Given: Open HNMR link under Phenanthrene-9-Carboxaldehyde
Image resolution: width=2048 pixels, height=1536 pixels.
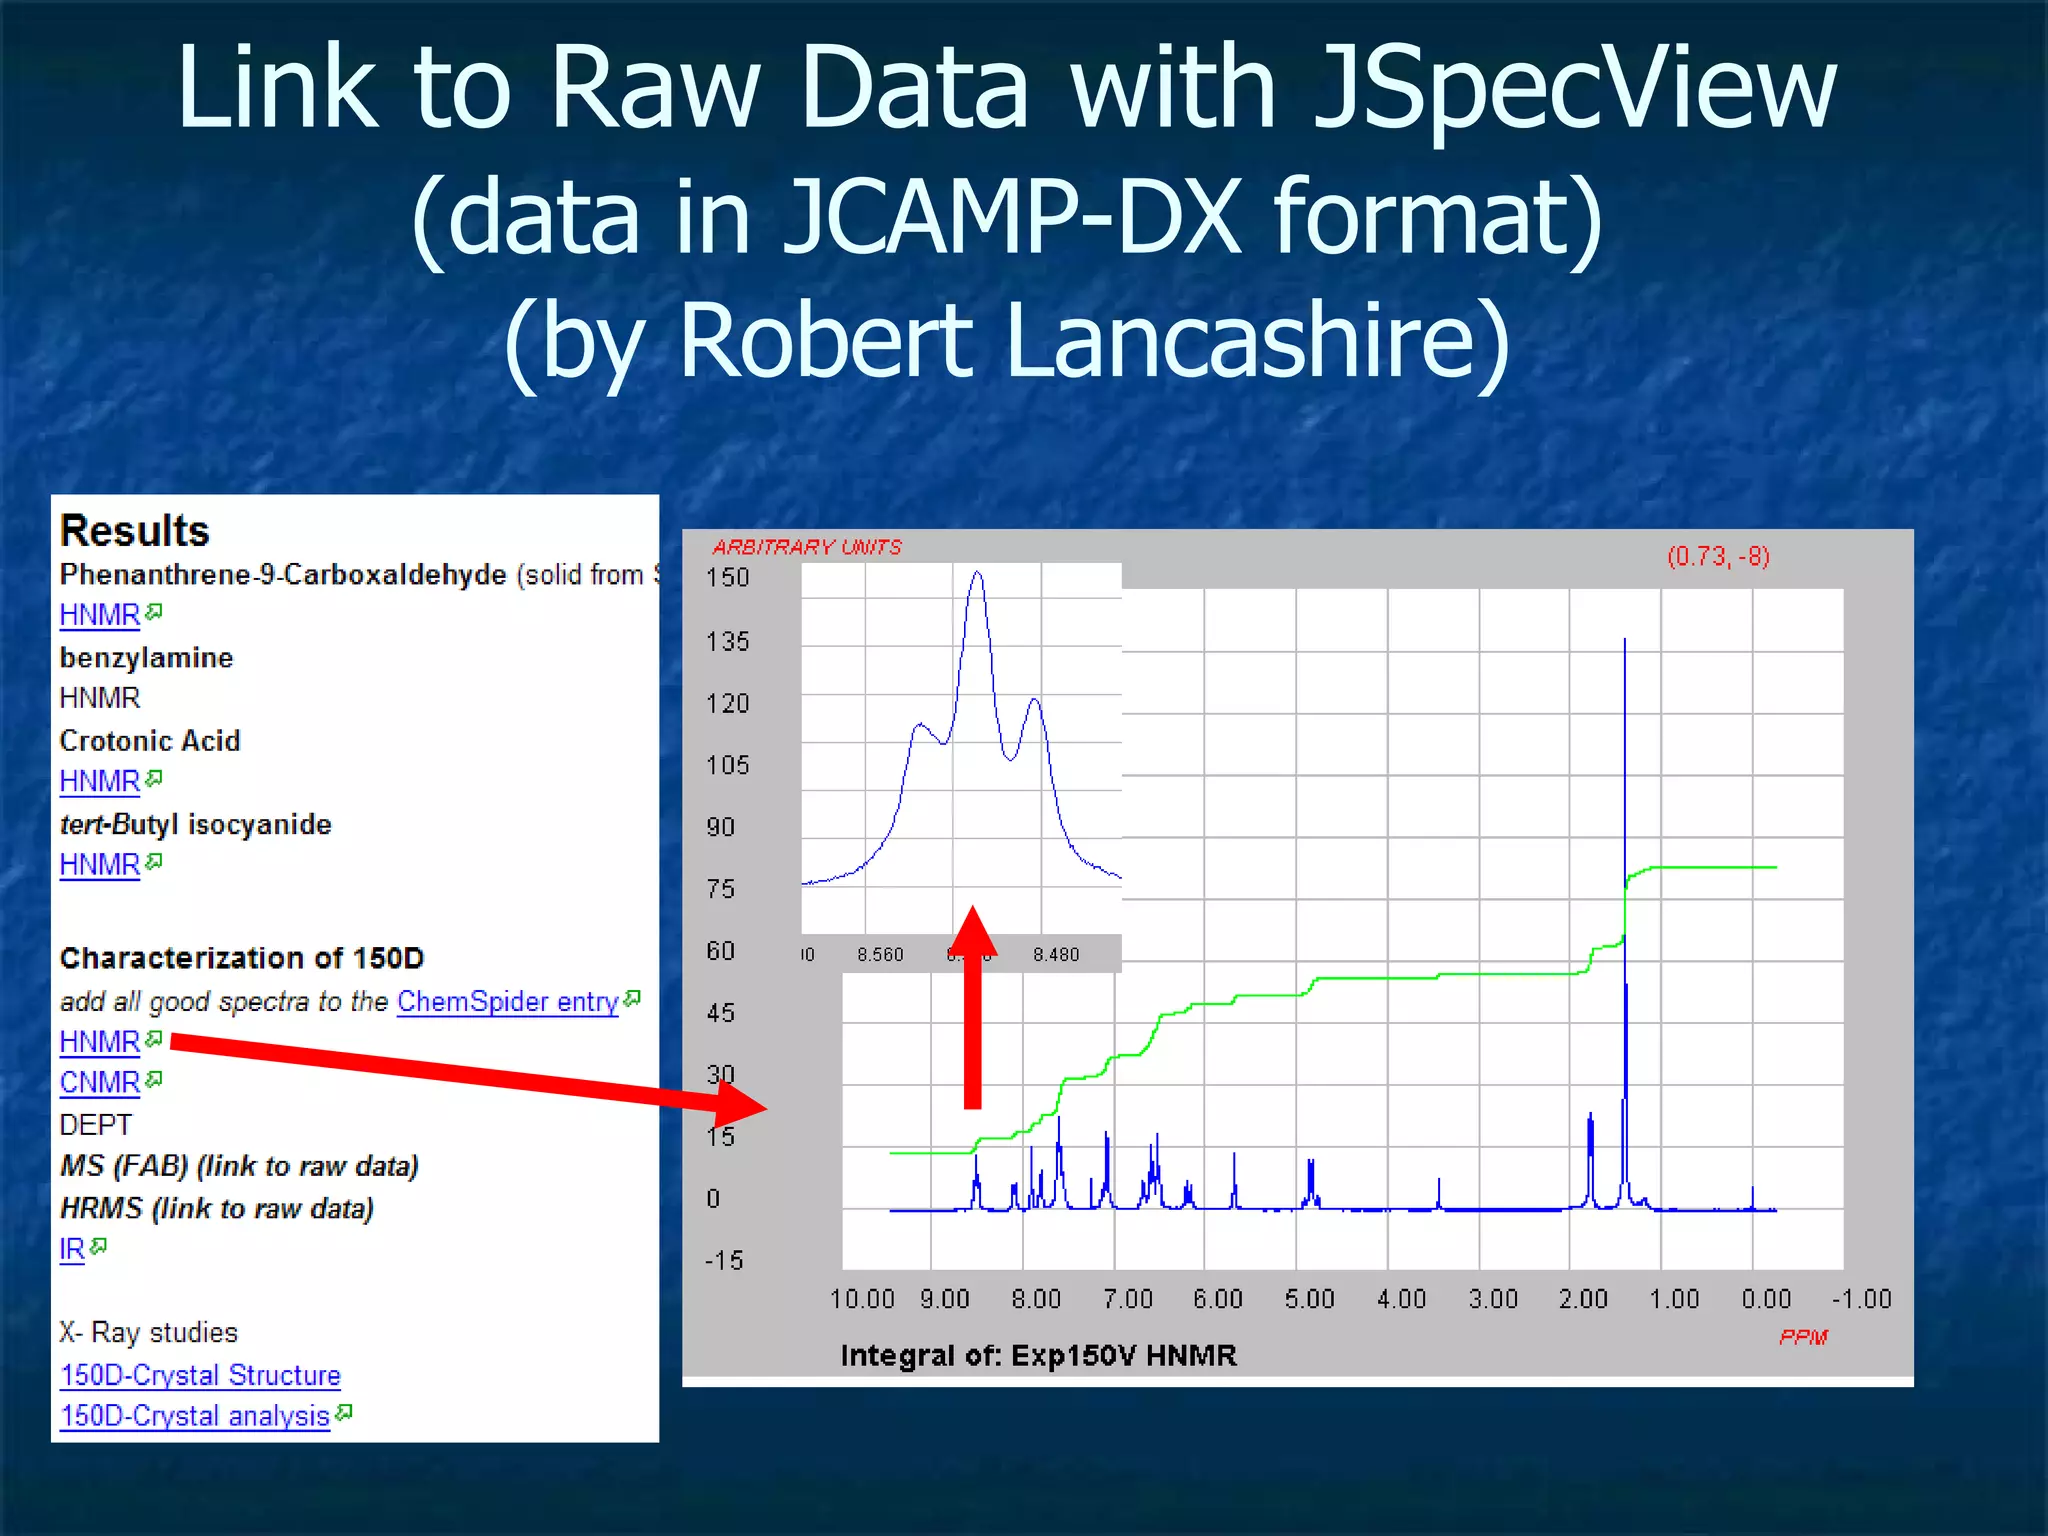Looking at the screenshot, I should tap(100, 615).
